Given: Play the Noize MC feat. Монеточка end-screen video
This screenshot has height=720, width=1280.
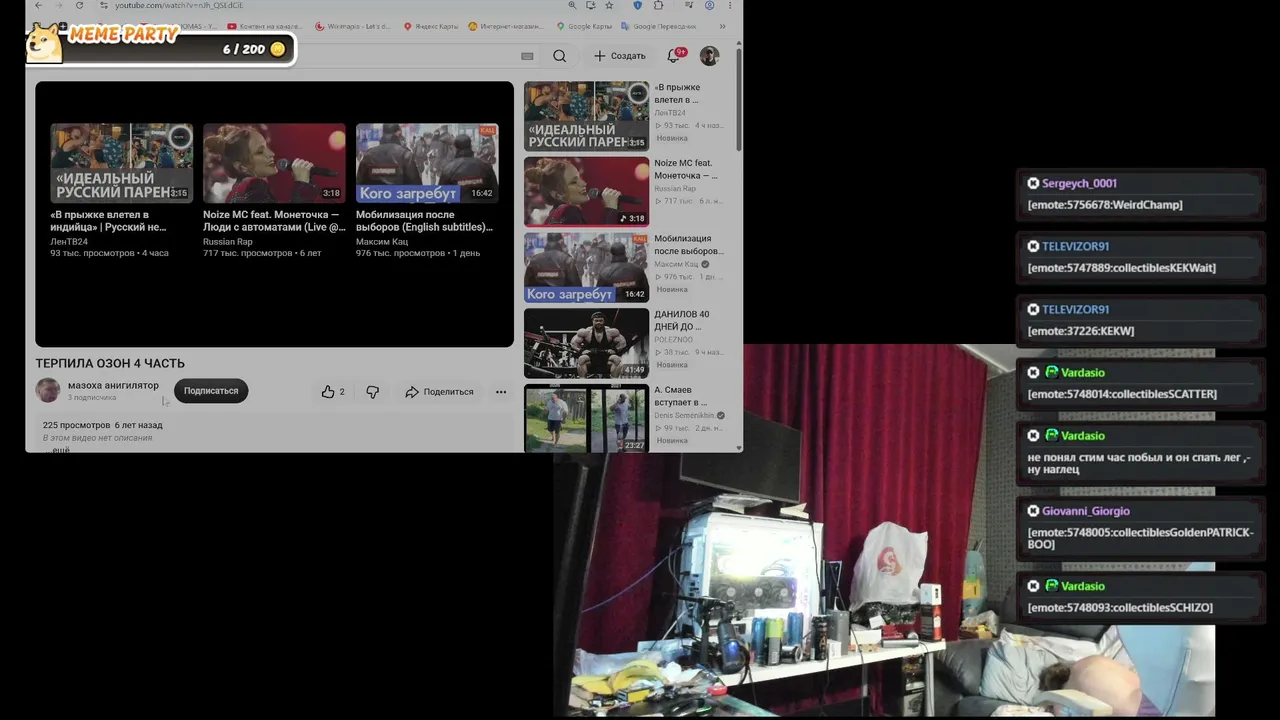Looking at the screenshot, I should 274,163.
